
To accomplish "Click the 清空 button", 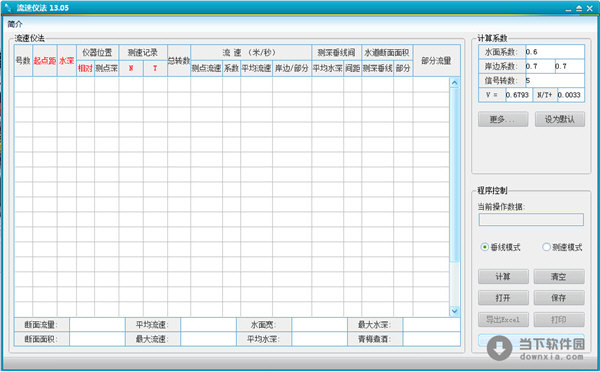I will pos(559,276).
